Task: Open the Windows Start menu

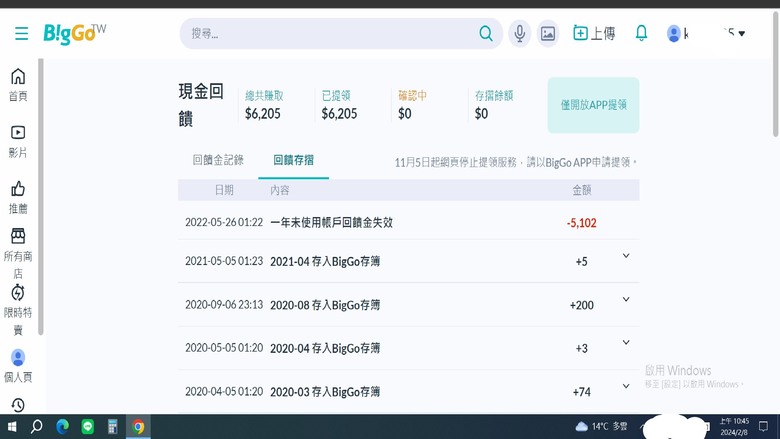Action: coord(12,427)
